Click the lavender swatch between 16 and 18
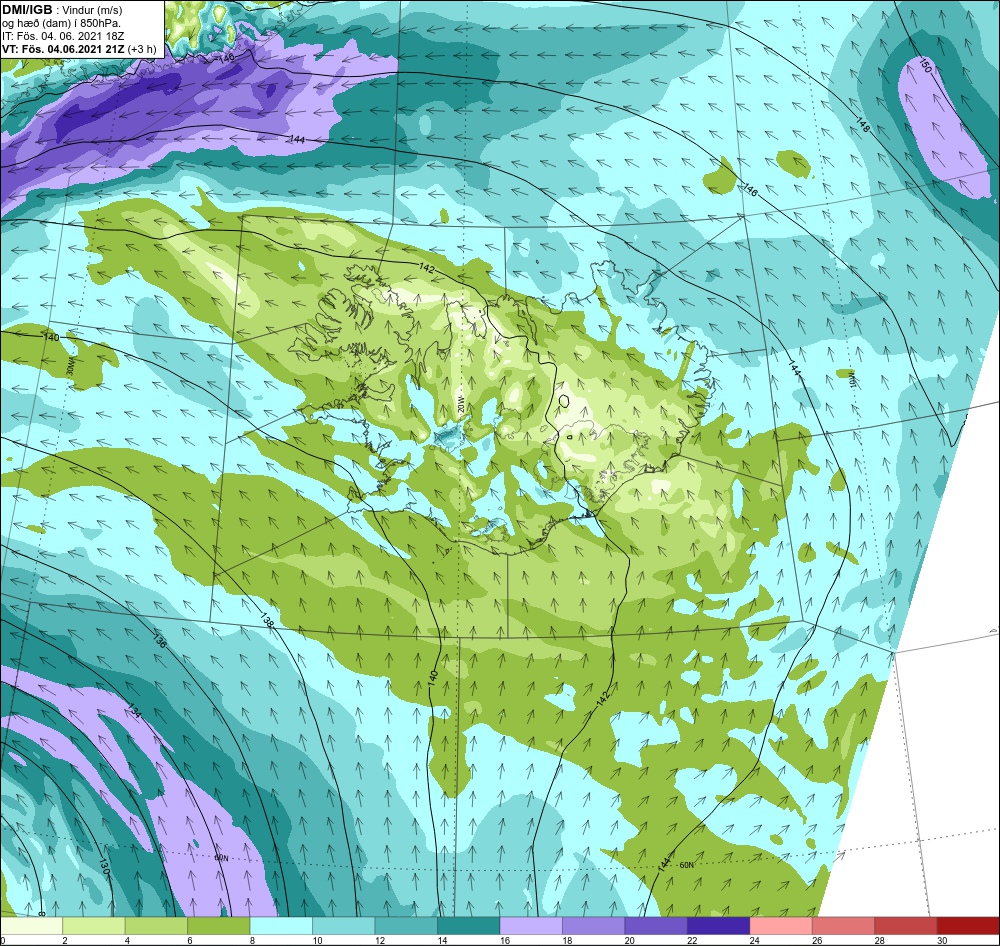1000x946 pixels. pyautogui.click(x=533, y=926)
